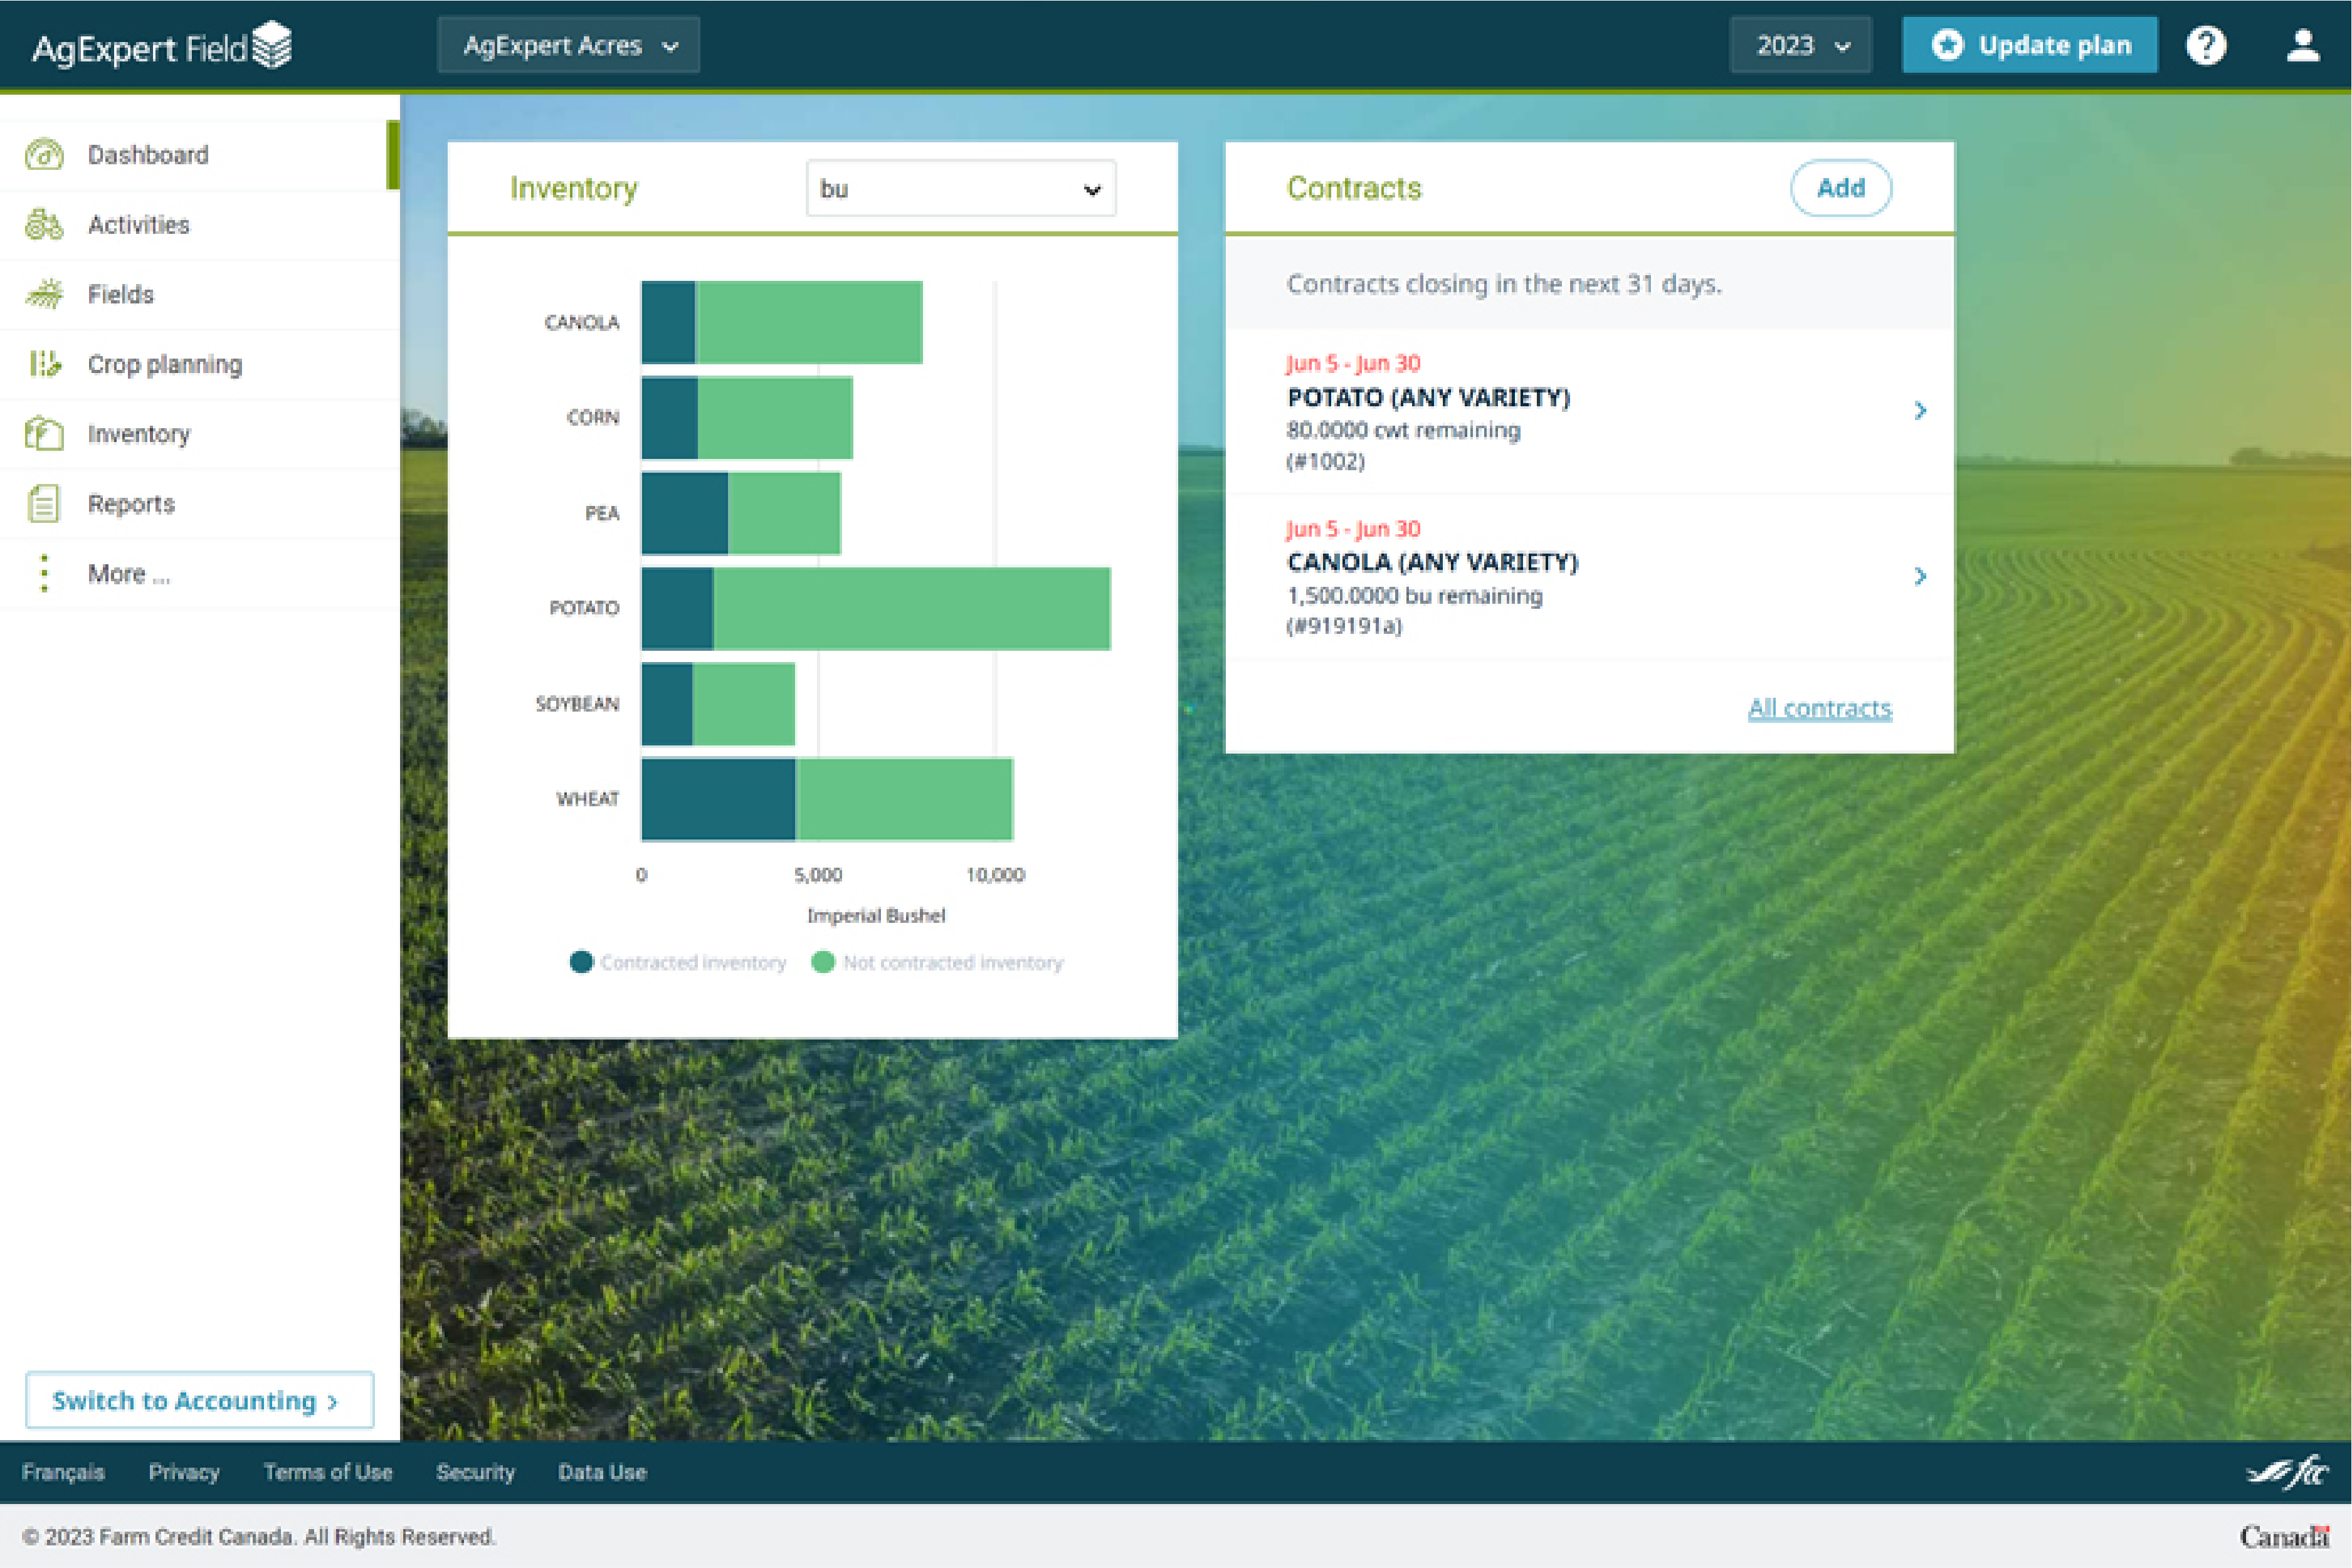Open the More... menu item
This screenshot has width=2352, height=1568.
click(200, 574)
